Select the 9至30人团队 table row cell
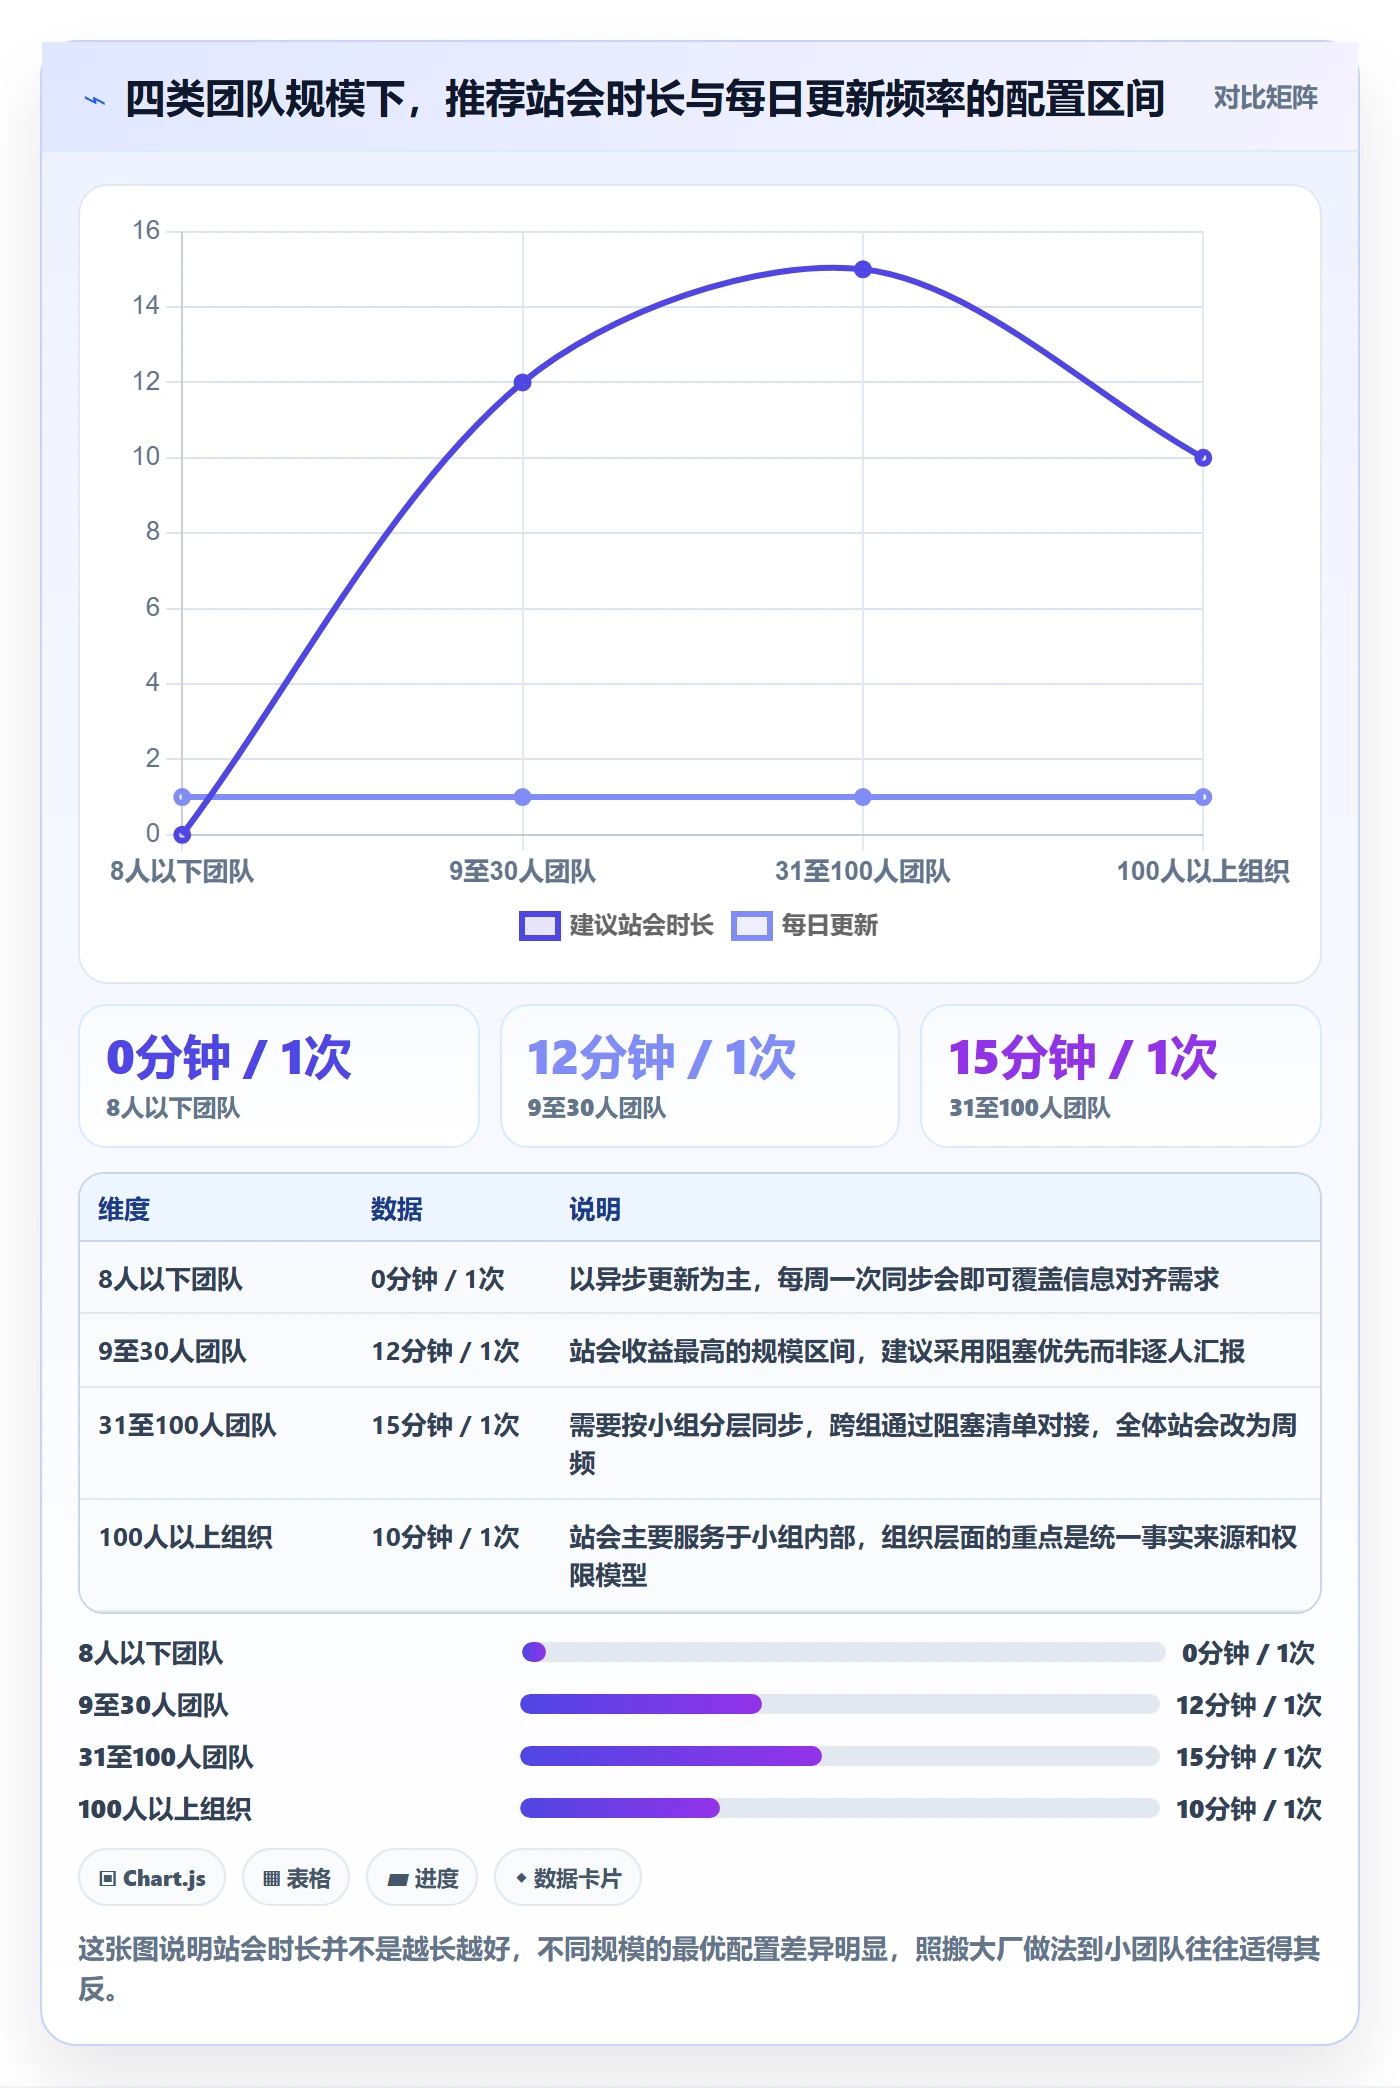1400x2088 pixels. point(172,1351)
